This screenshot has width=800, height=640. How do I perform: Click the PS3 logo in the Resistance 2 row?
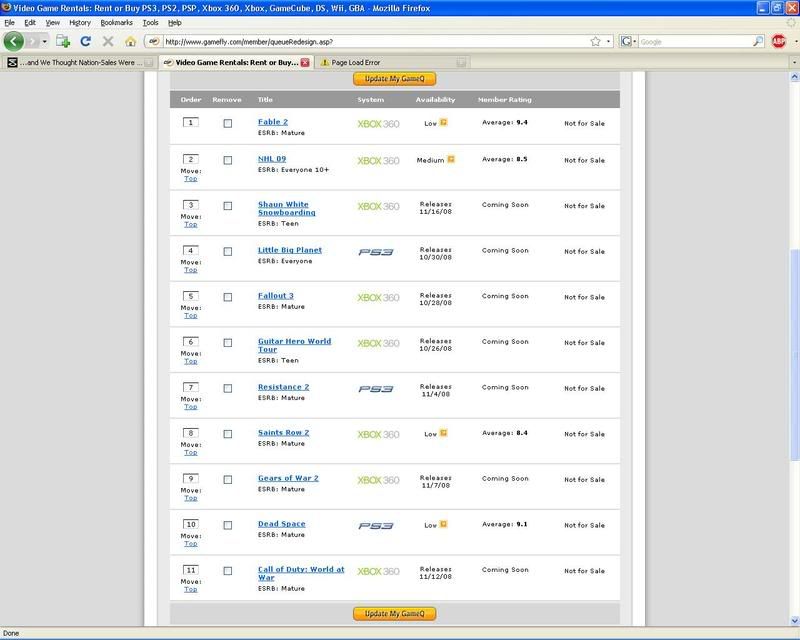pos(376,389)
